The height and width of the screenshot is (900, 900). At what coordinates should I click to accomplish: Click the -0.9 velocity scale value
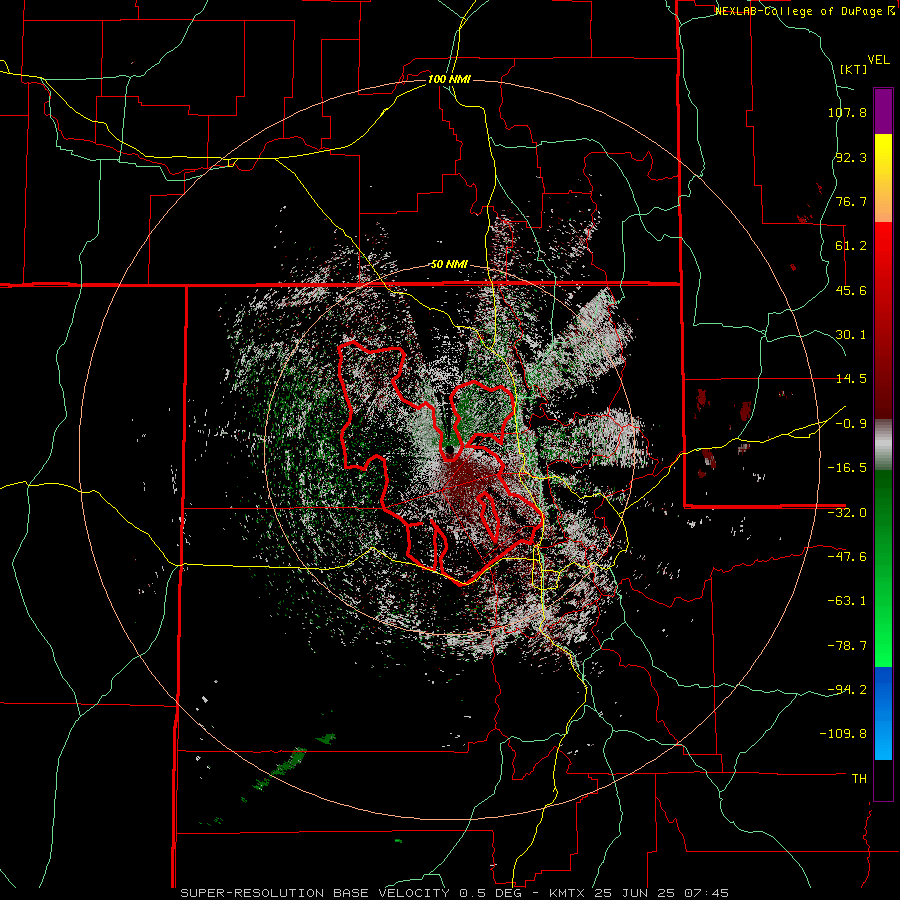[851, 424]
